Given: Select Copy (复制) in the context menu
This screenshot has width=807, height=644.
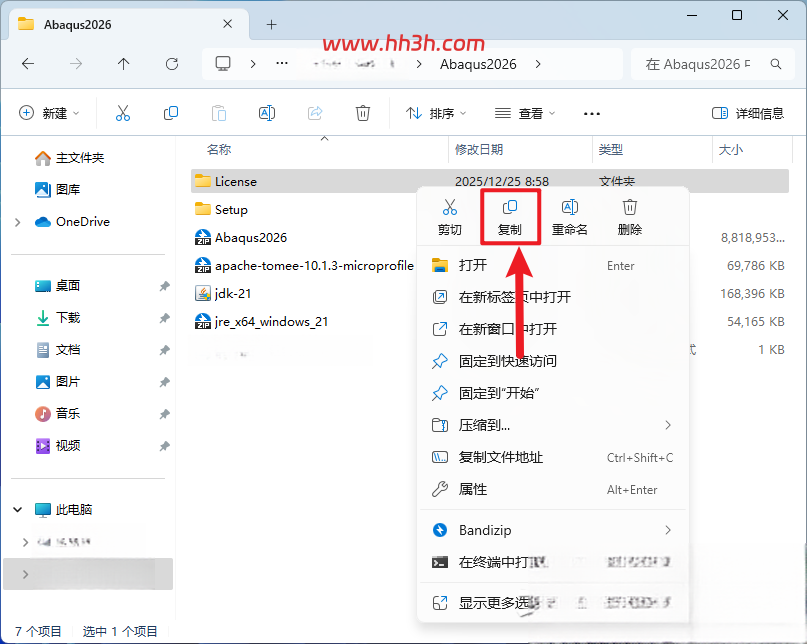Looking at the screenshot, I should click(x=510, y=217).
